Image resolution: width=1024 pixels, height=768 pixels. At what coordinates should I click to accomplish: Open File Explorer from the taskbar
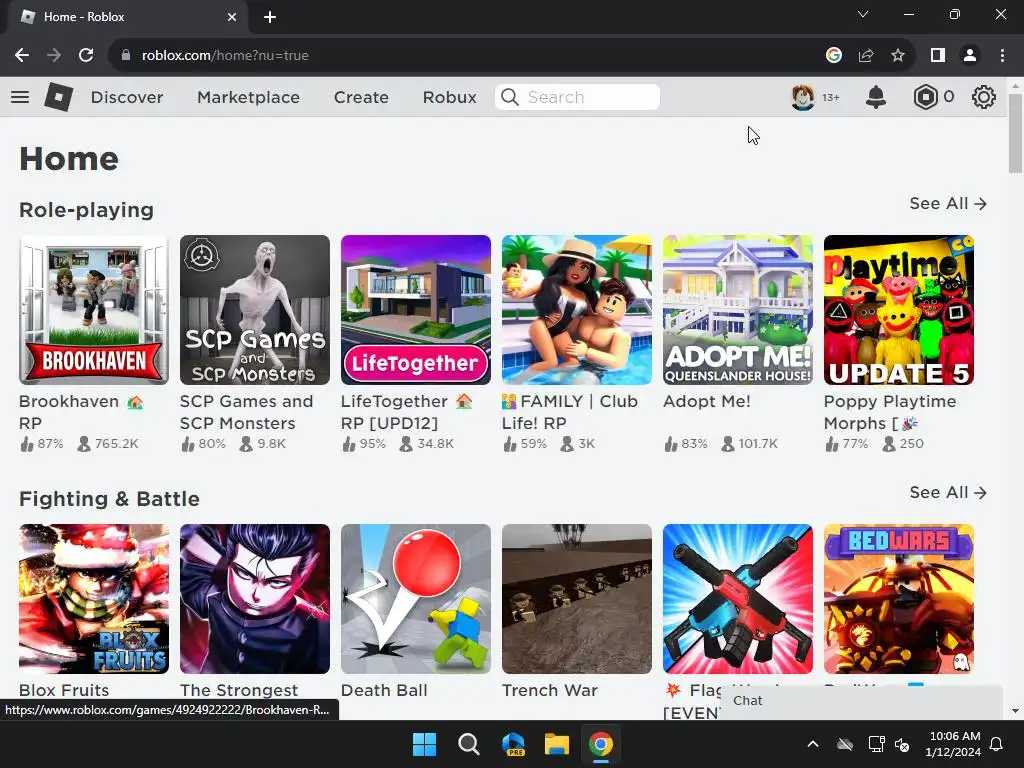click(556, 744)
